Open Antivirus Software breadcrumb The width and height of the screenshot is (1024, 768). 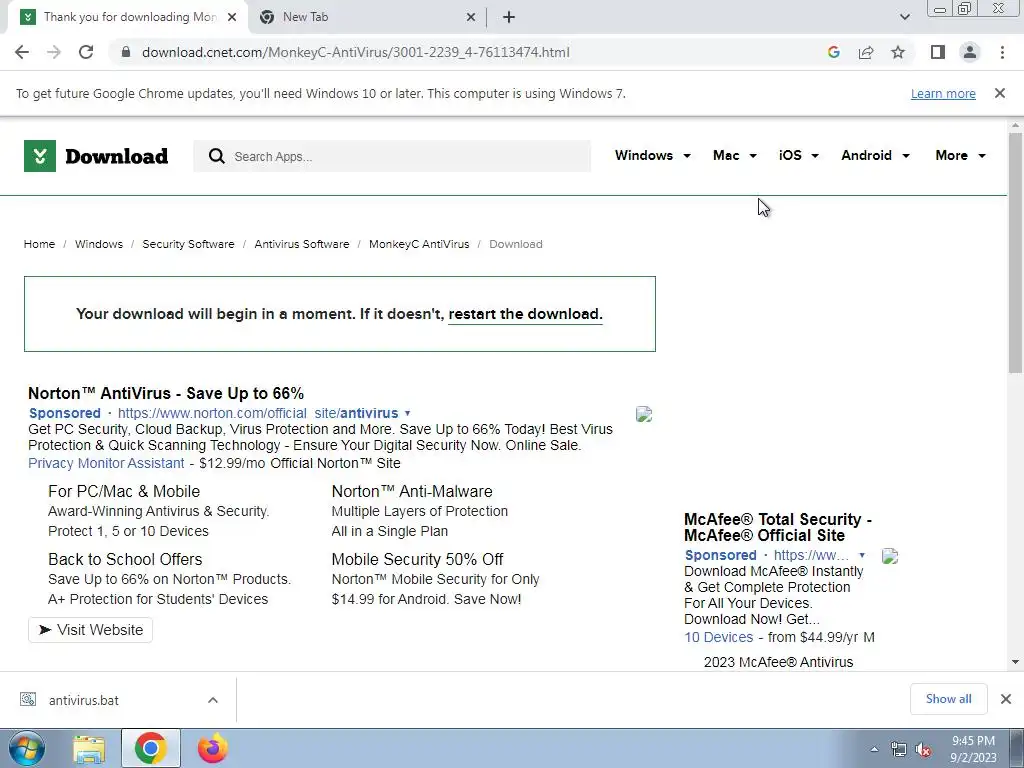tap(302, 244)
